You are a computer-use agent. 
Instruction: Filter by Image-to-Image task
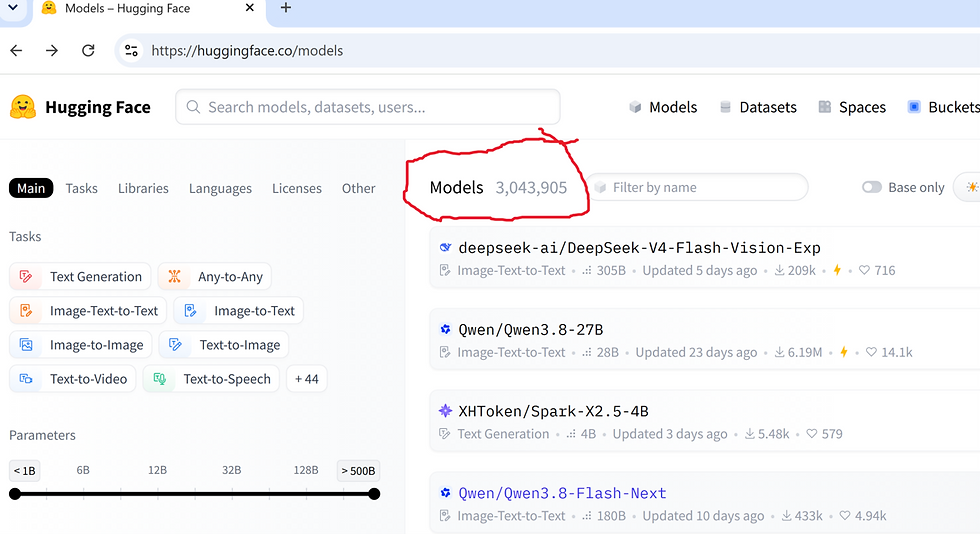pyautogui.click(x=81, y=345)
